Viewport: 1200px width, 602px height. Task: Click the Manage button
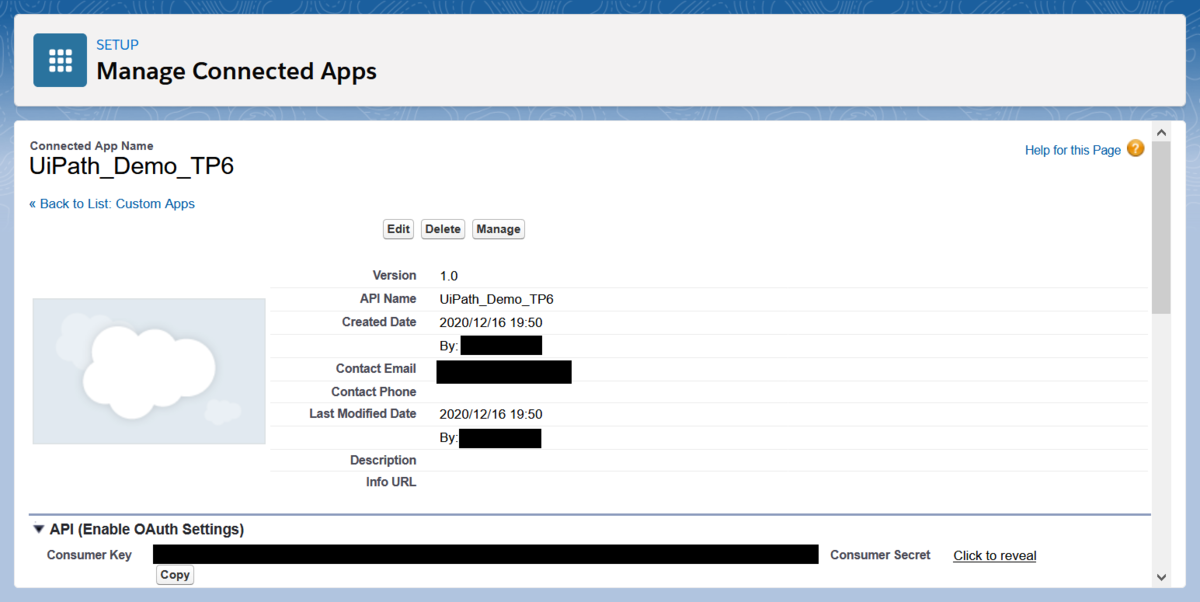pyautogui.click(x=498, y=229)
